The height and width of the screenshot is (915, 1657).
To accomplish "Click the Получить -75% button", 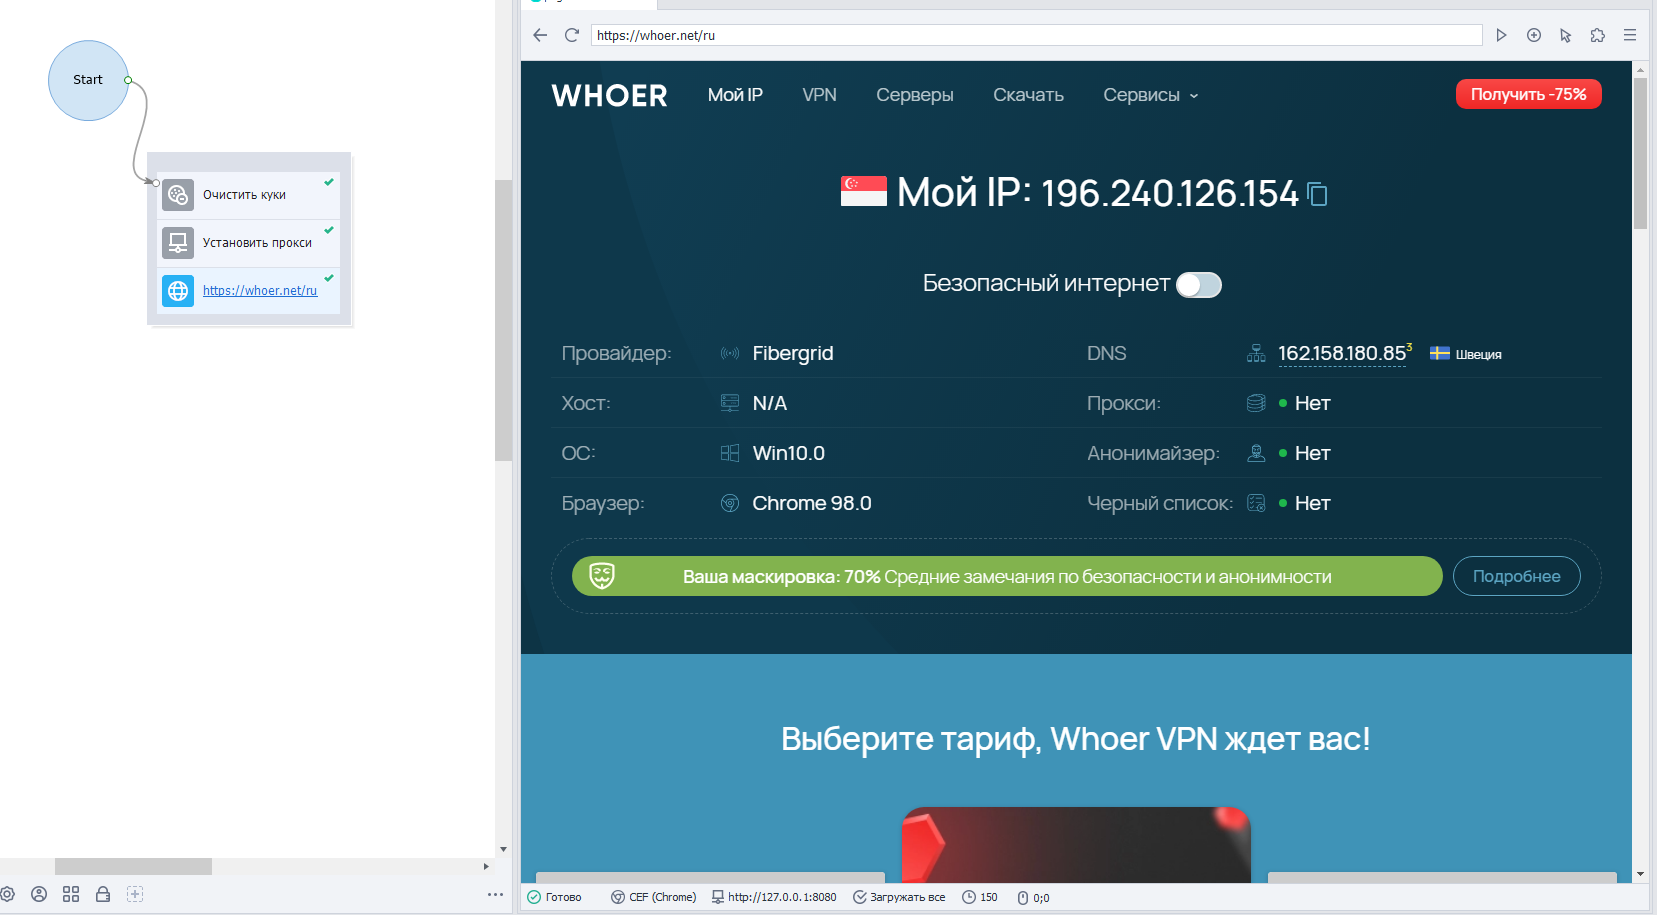I will tap(1528, 94).
